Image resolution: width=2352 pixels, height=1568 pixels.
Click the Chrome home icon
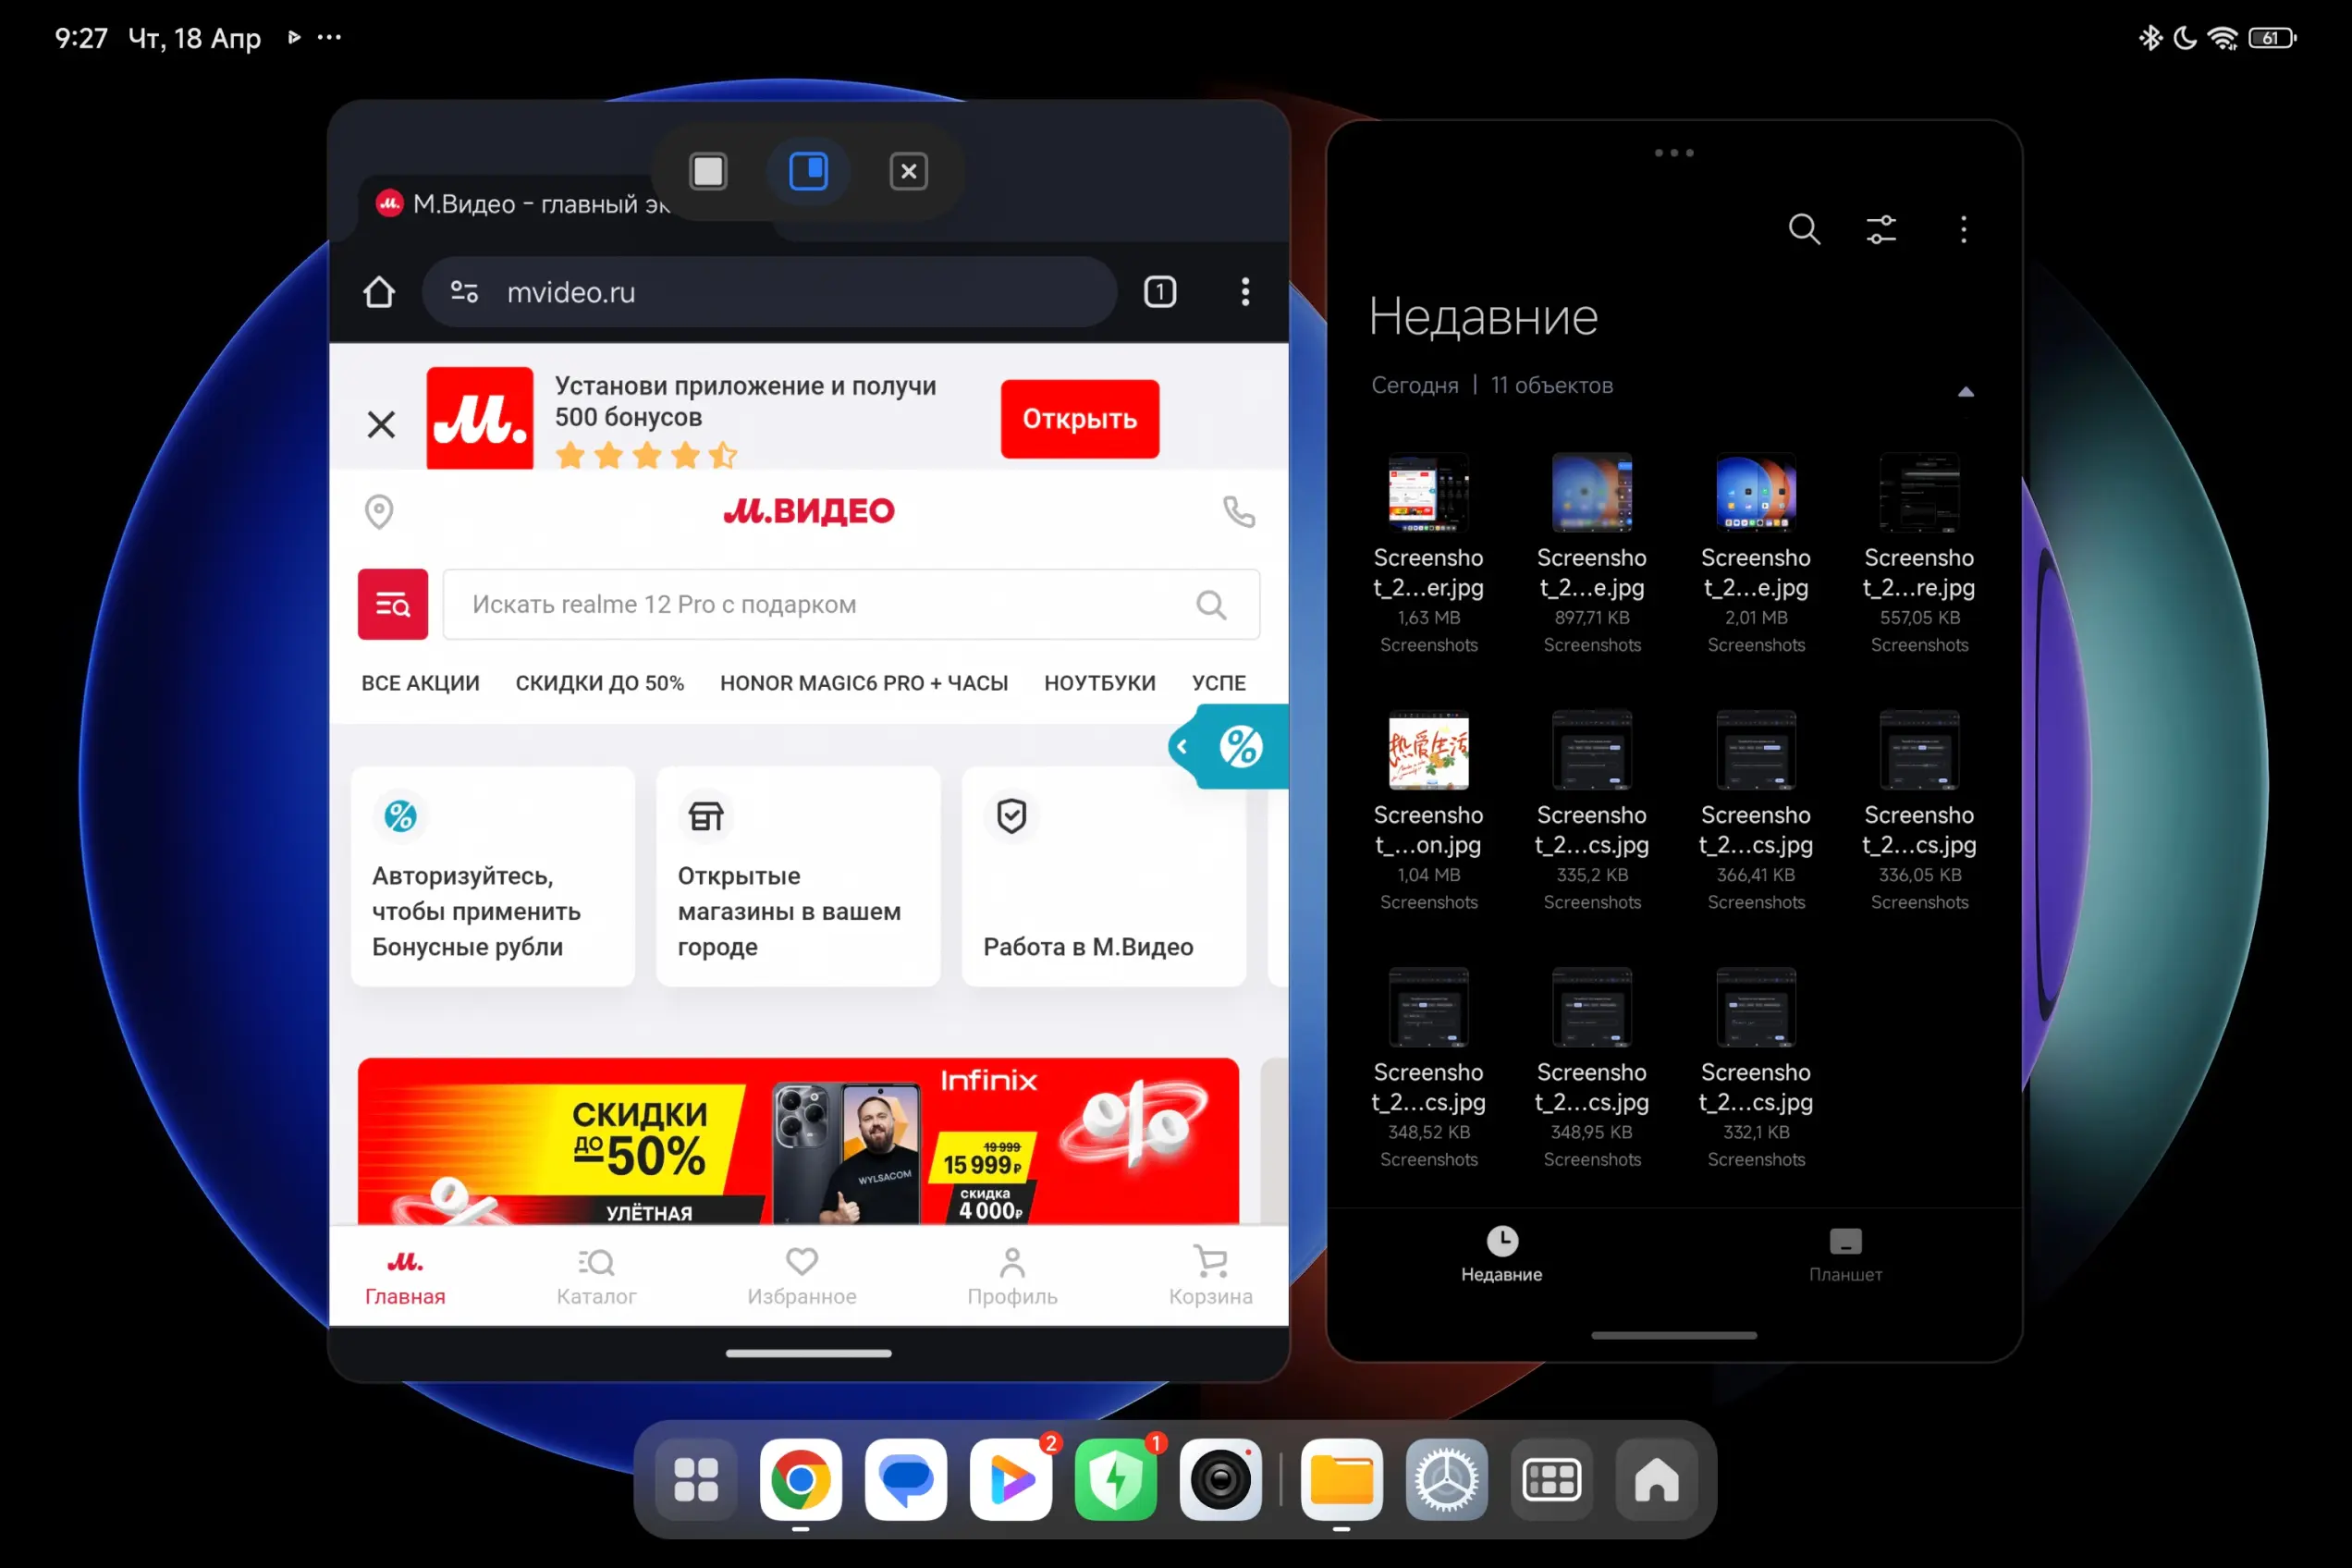379,292
